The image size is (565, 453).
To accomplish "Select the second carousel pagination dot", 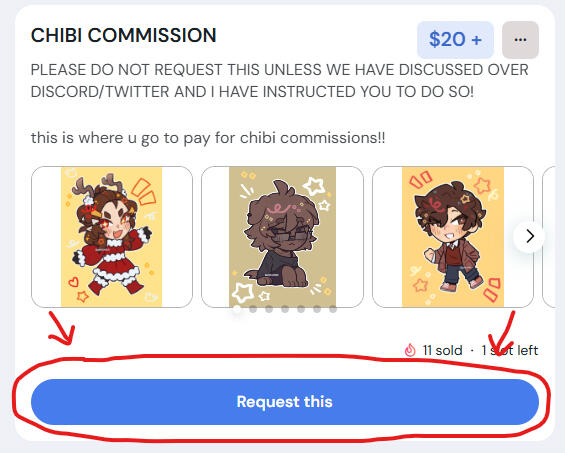I will click(x=253, y=309).
